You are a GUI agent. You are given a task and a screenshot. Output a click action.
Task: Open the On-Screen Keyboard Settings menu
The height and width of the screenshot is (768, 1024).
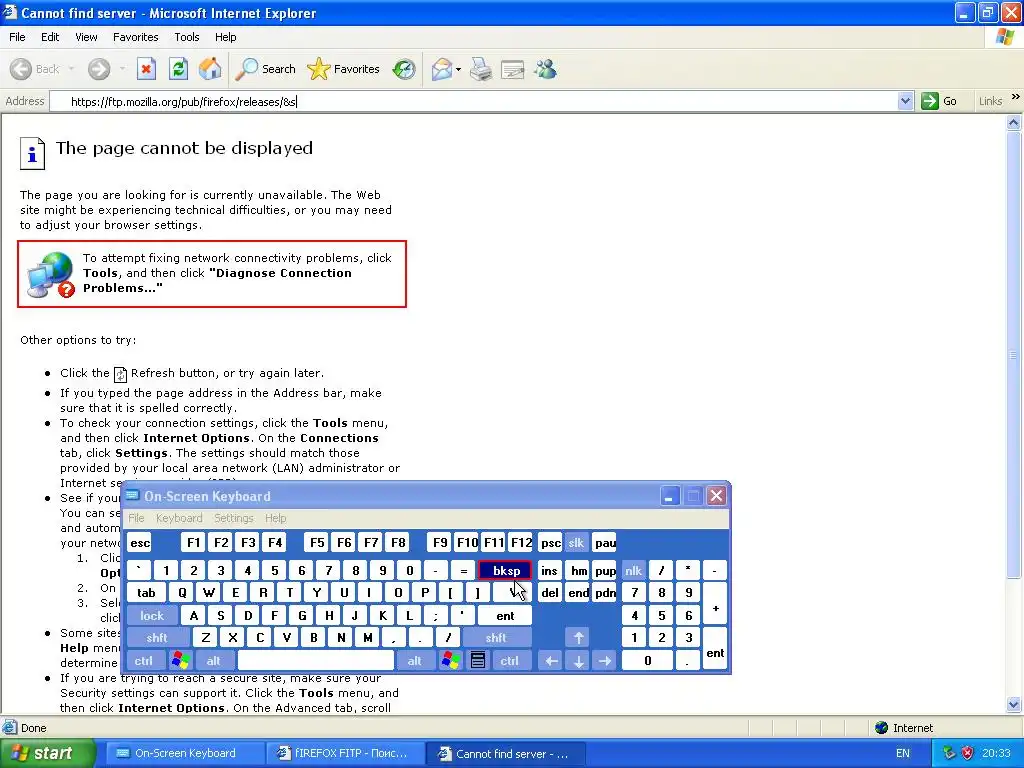tap(234, 518)
